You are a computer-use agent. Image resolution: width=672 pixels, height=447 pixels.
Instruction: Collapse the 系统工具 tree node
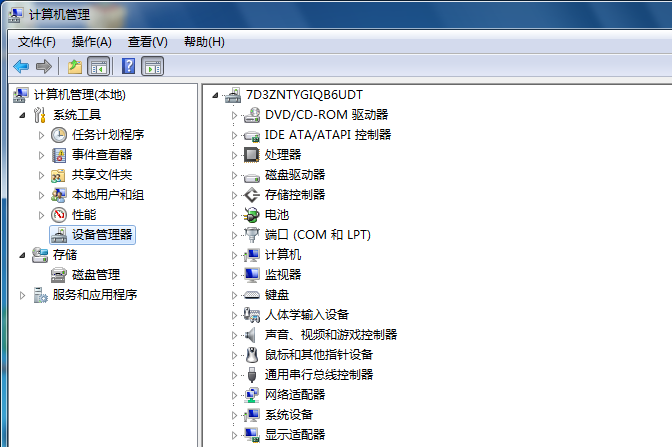tap(23, 115)
